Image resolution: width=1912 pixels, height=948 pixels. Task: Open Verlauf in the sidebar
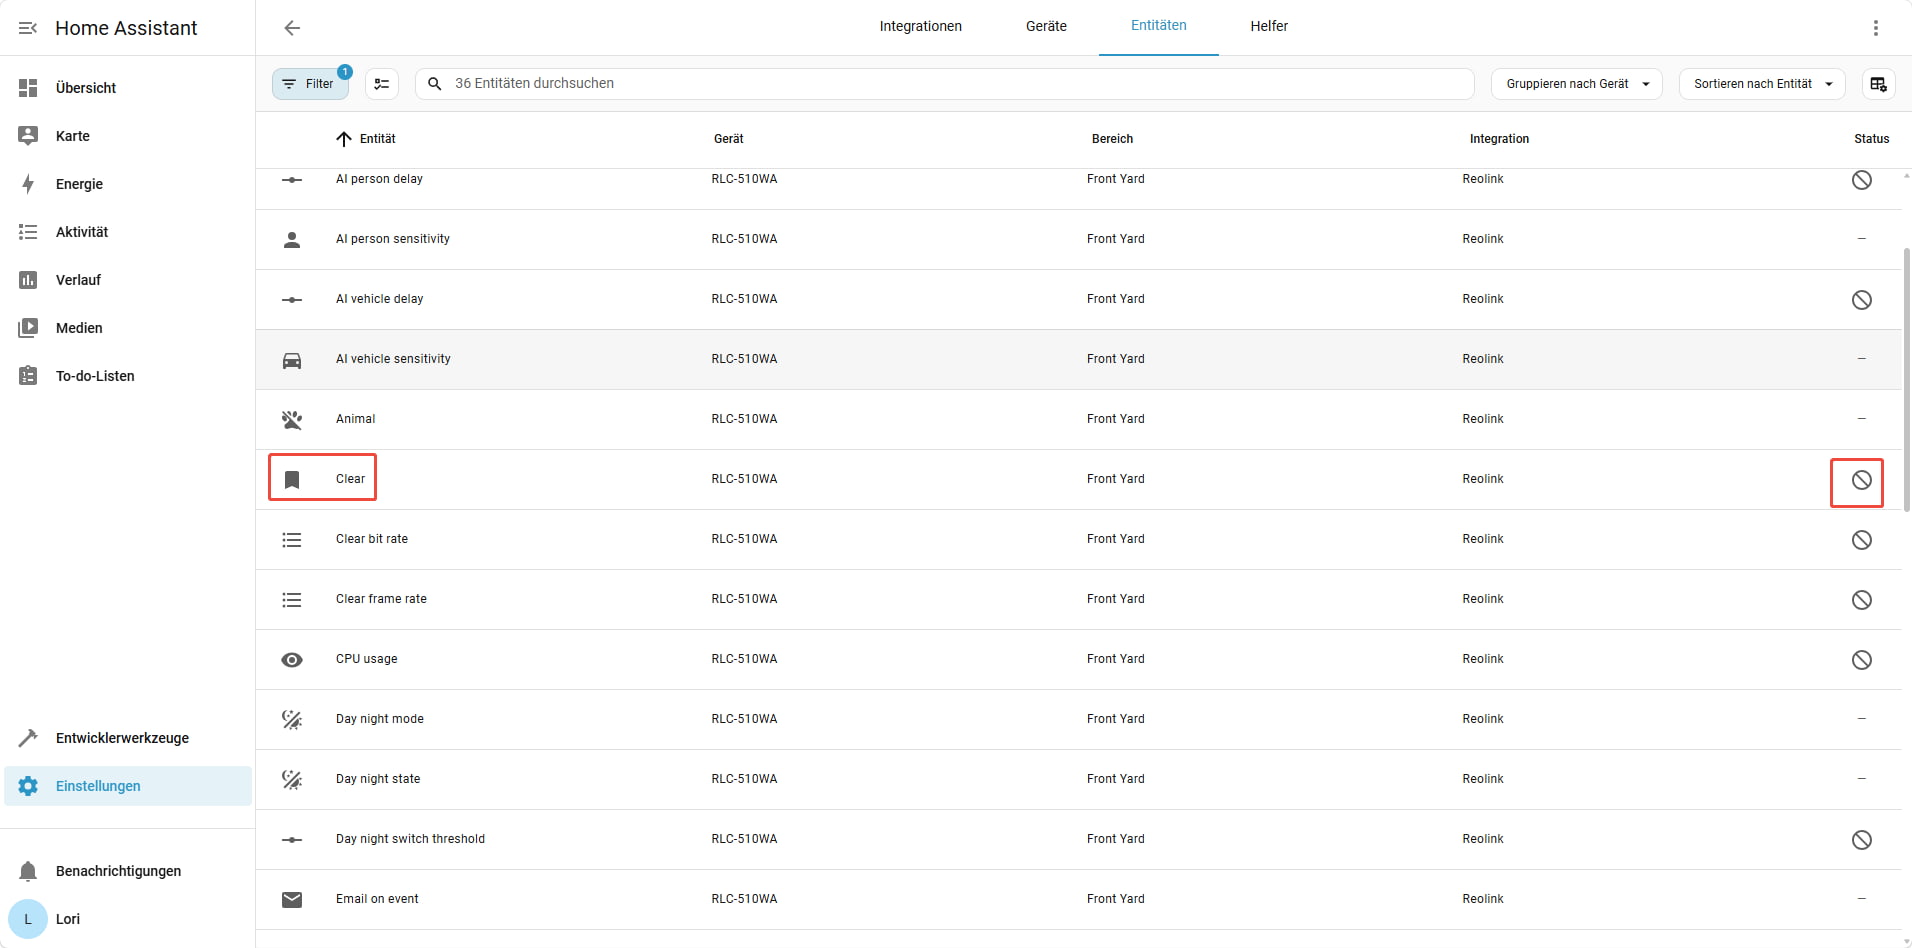[x=128, y=280]
